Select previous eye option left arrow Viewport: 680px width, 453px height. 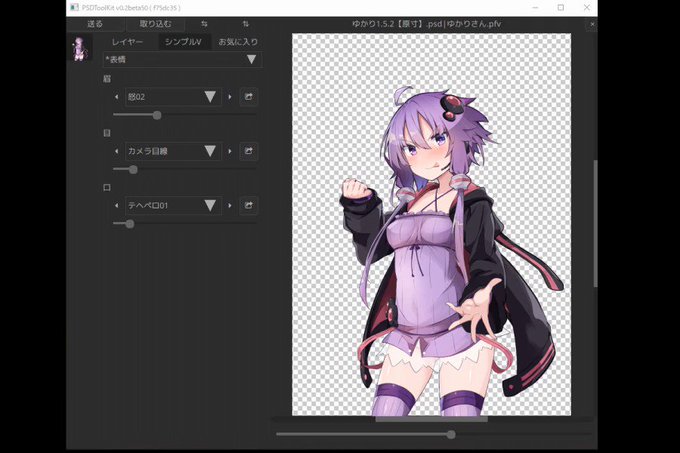tap(116, 151)
